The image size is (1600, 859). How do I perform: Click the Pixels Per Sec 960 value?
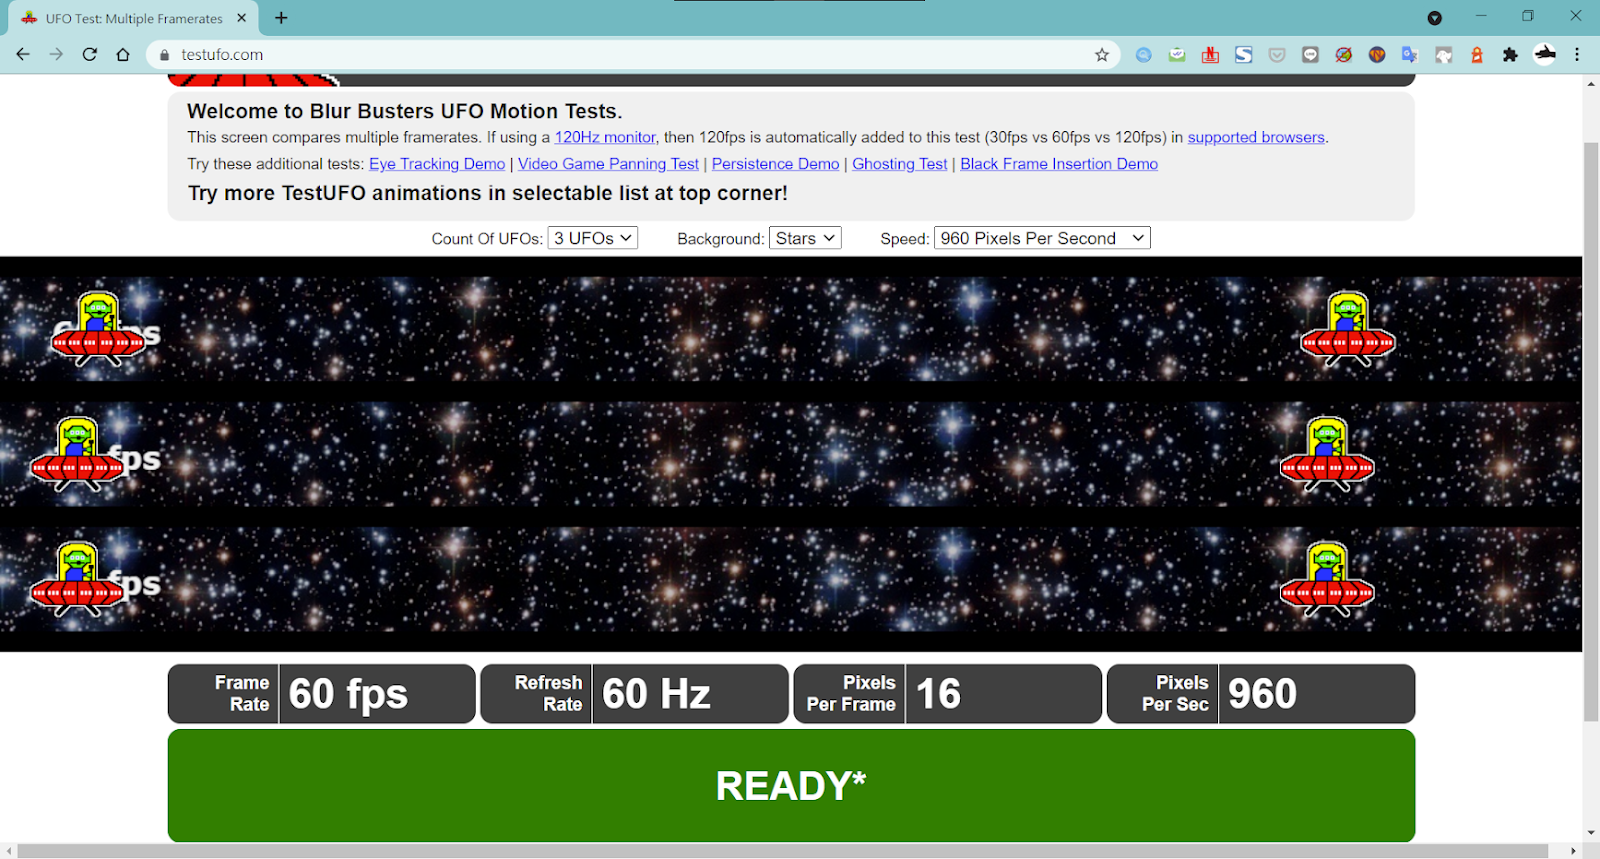1262,694
